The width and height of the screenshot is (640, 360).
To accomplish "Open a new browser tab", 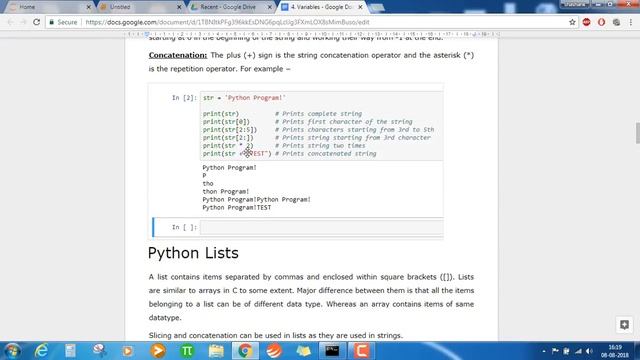I will tap(377, 7).
